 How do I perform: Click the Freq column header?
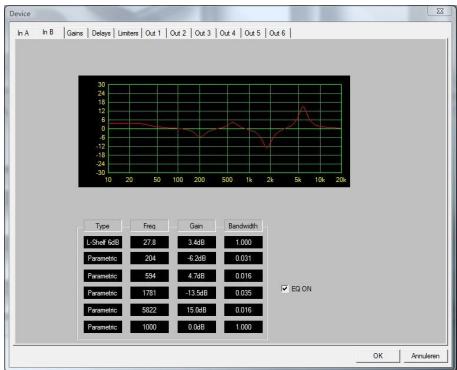[x=149, y=226]
